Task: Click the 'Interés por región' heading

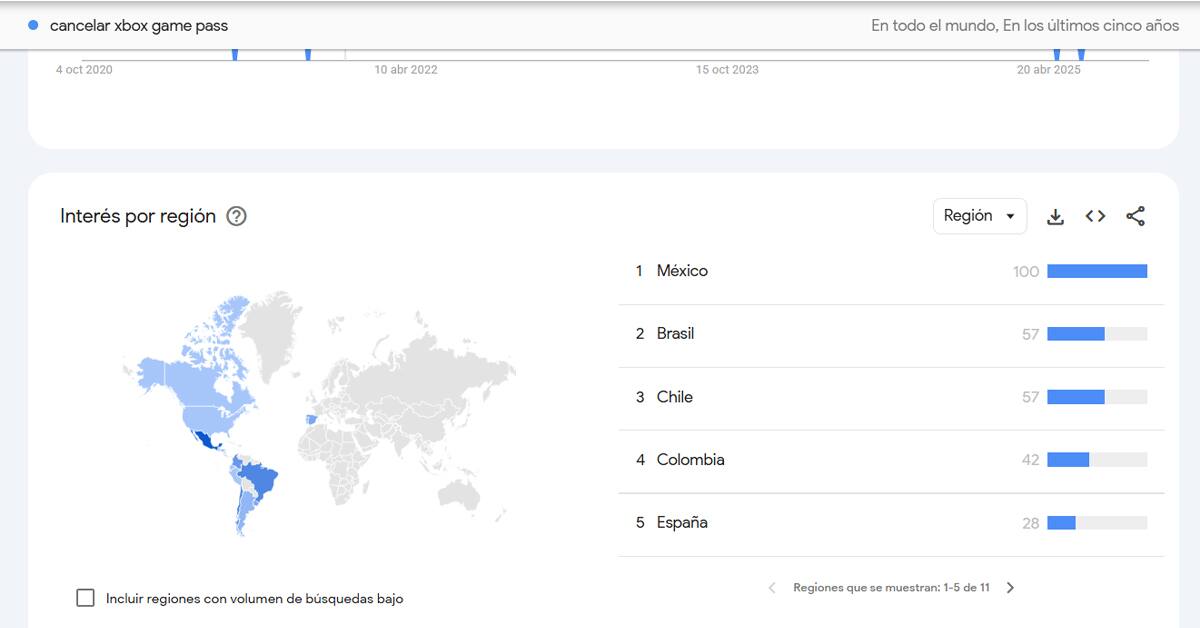Action: (138, 216)
